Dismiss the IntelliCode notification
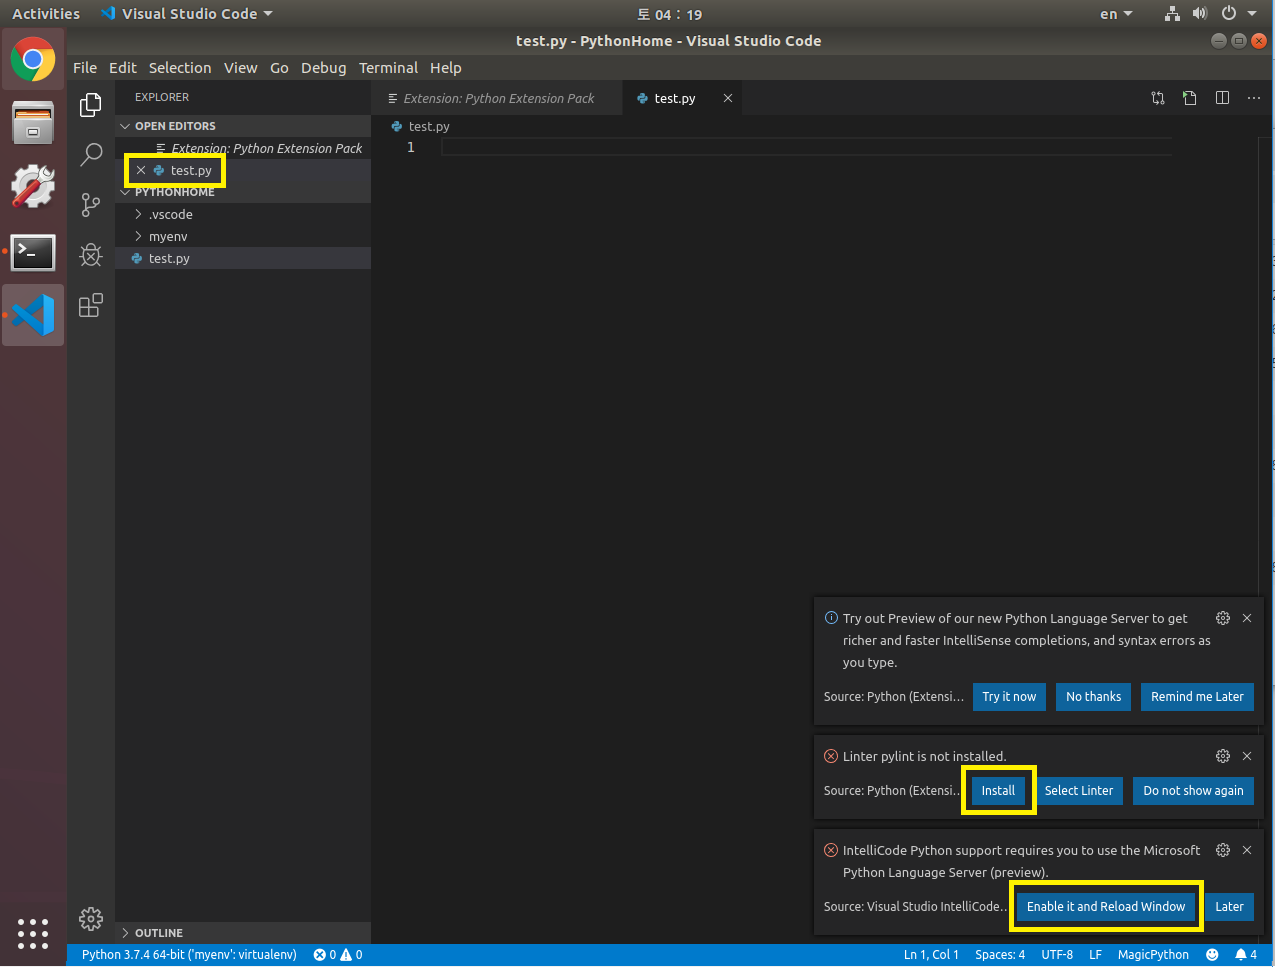1275x967 pixels. (1247, 850)
